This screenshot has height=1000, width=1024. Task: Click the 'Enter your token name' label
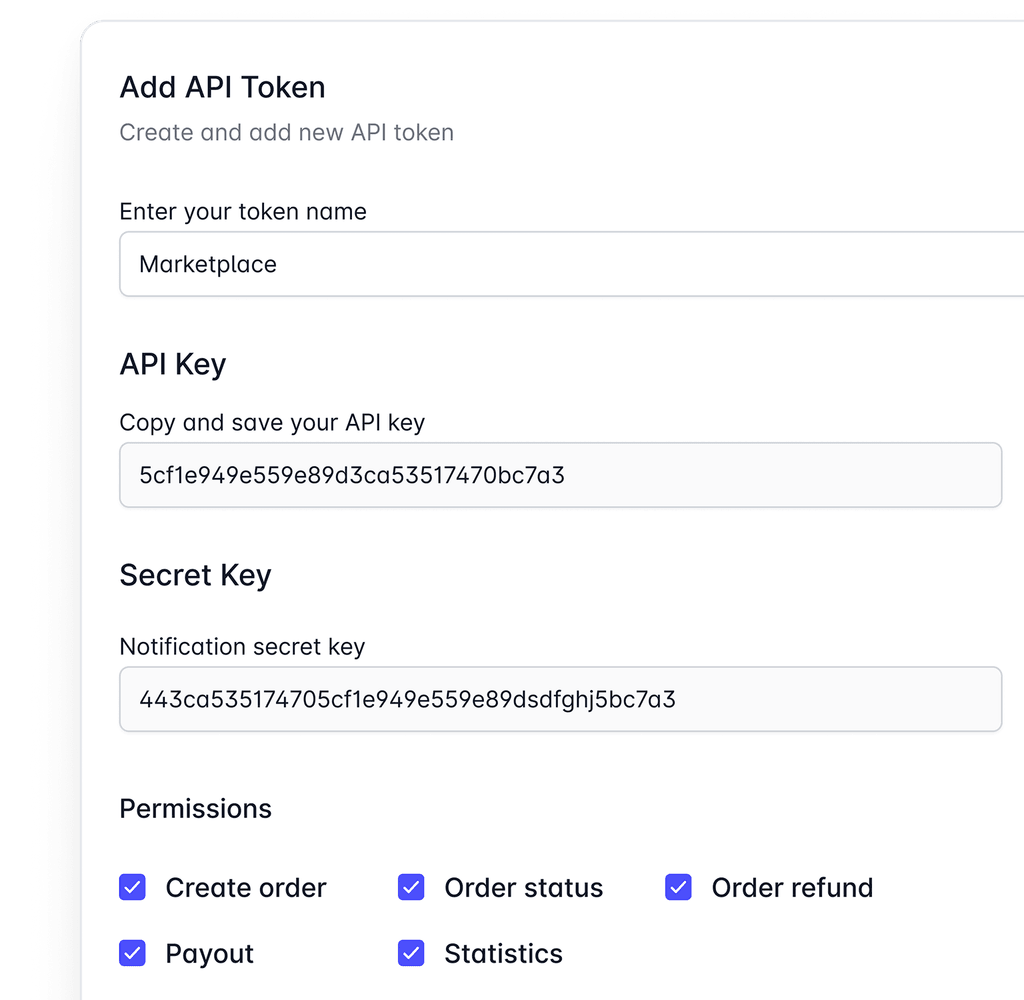click(x=243, y=212)
